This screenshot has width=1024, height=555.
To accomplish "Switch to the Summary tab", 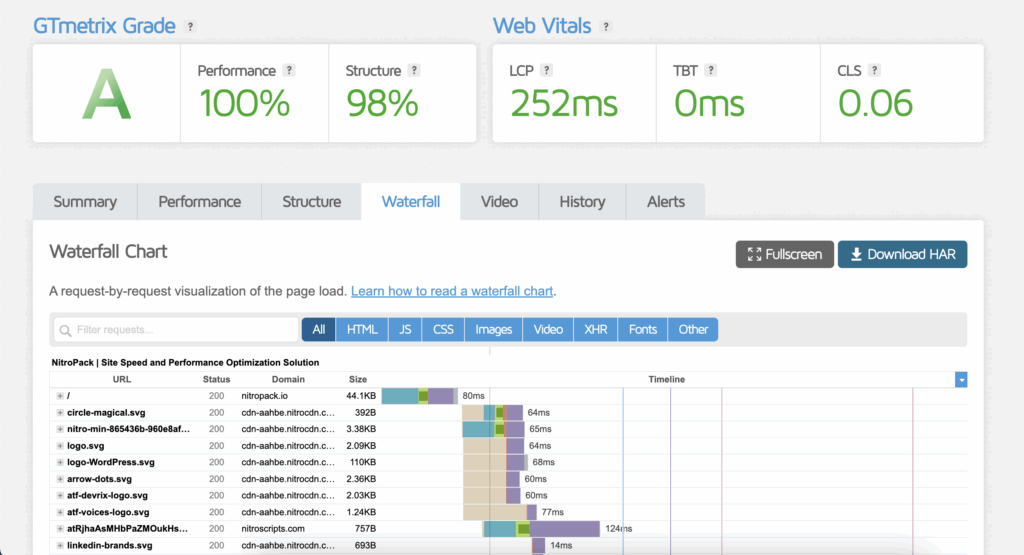I will pyautogui.click(x=85, y=202).
